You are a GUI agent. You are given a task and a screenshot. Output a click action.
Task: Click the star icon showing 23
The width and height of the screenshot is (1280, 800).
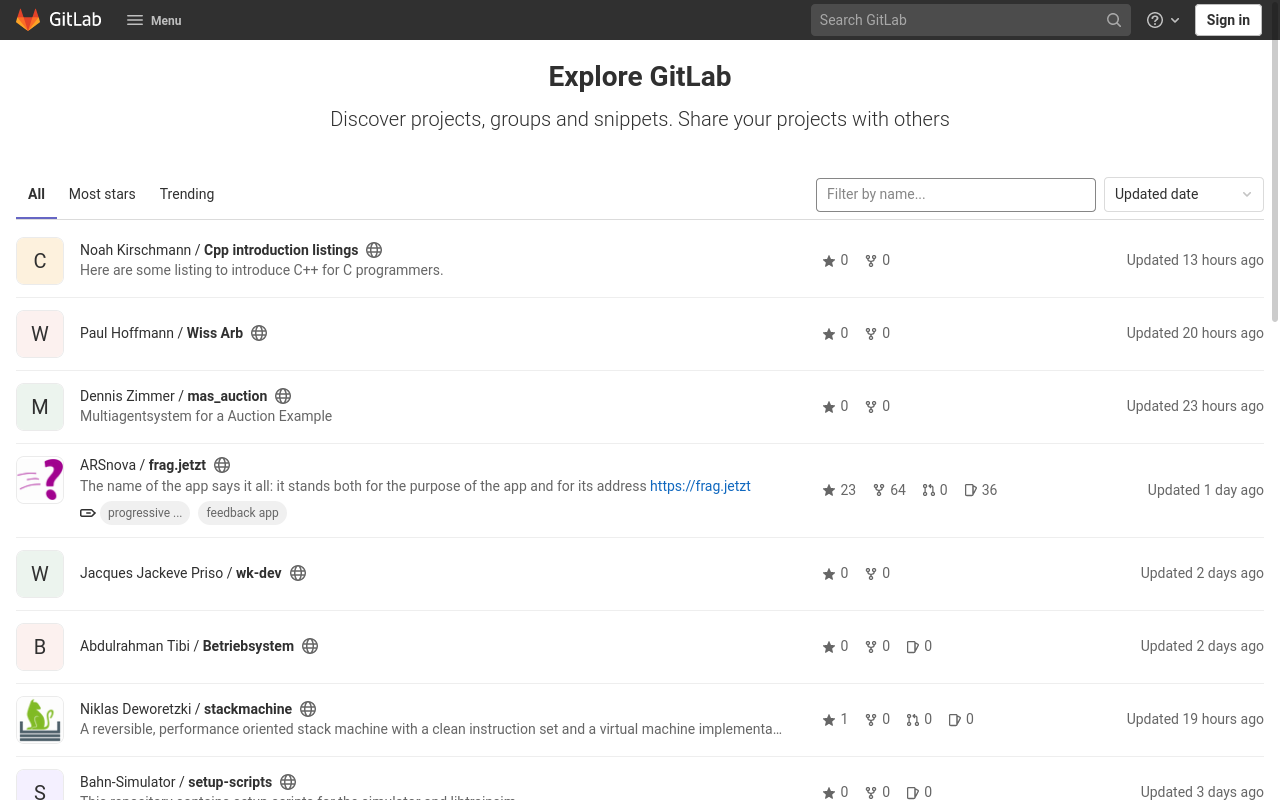829,490
